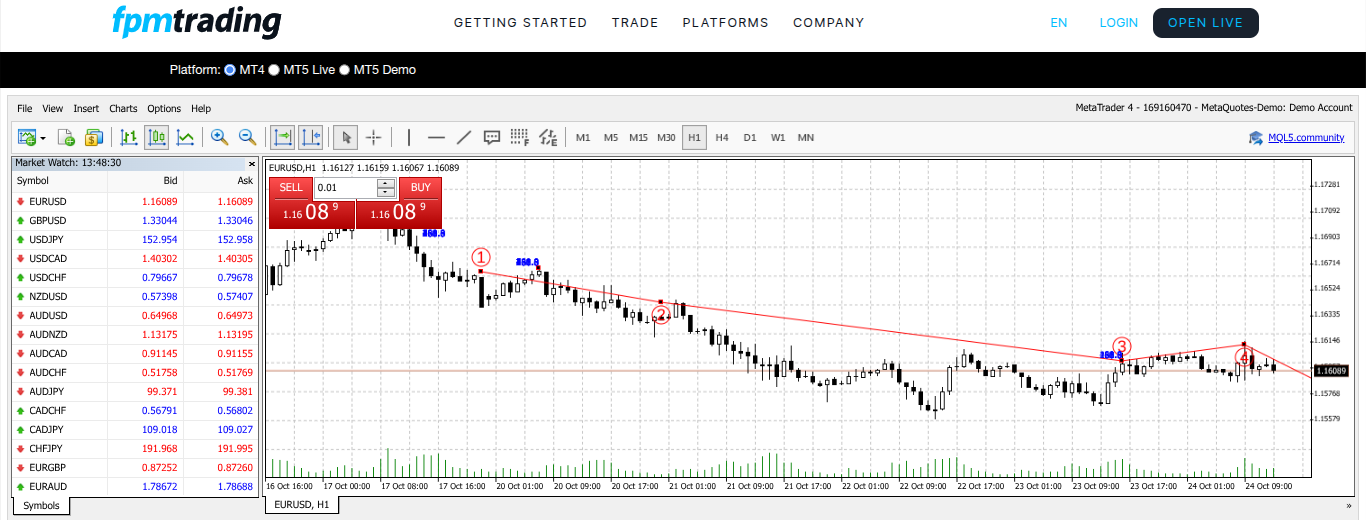
Task: Open the View menu
Action: [53, 108]
